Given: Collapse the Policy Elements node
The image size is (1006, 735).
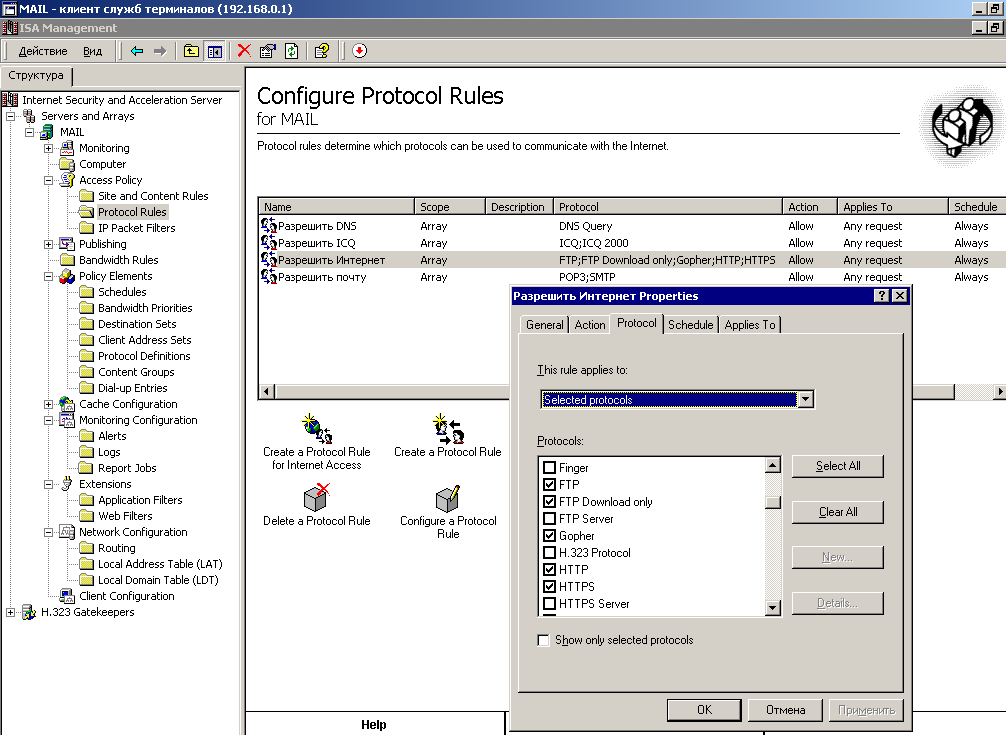Looking at the screenshot, I should [x=49, y=276].
